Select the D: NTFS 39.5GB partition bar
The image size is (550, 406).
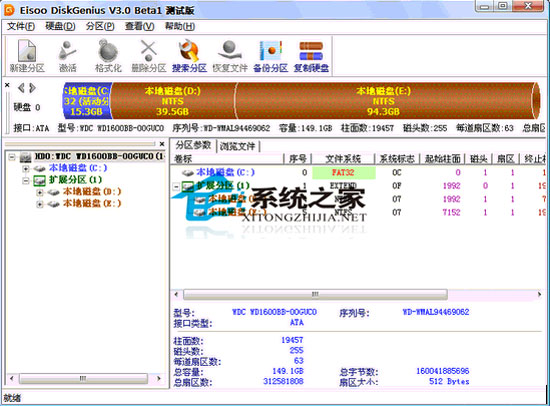[x=173, y=101]
